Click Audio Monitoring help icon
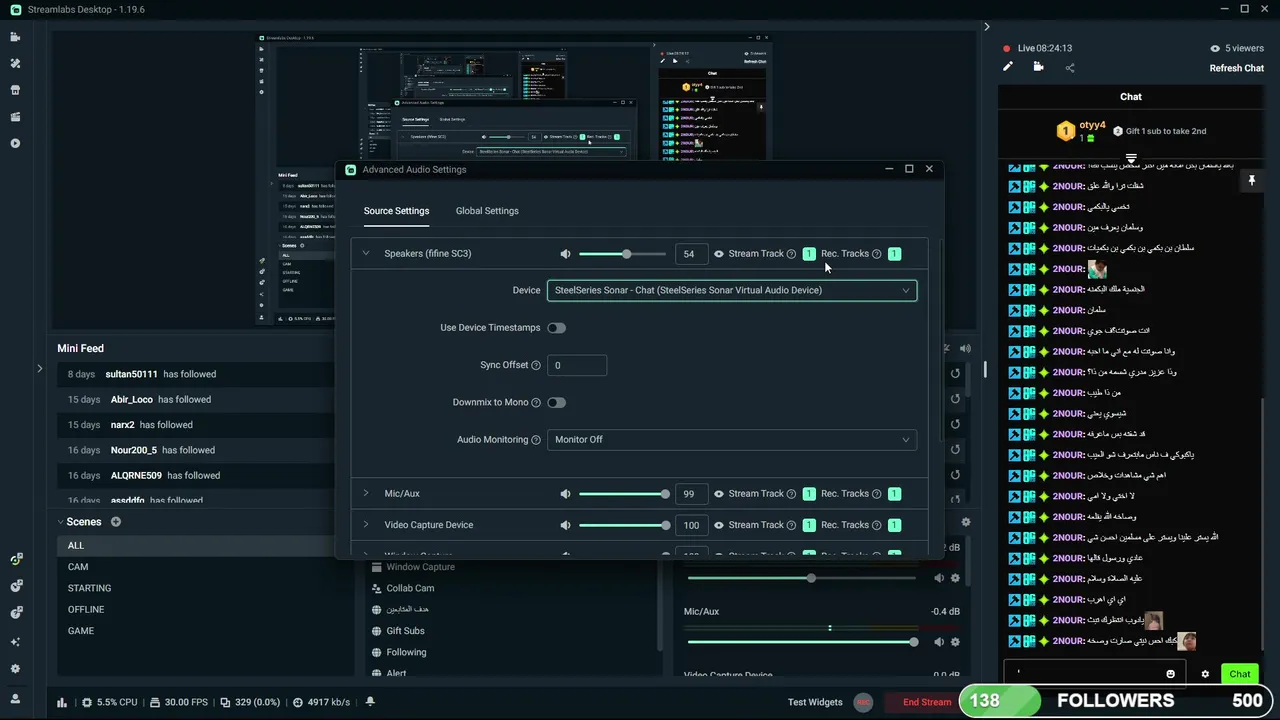This screenshot has height=720, width=1280. (x=536, y=440)
